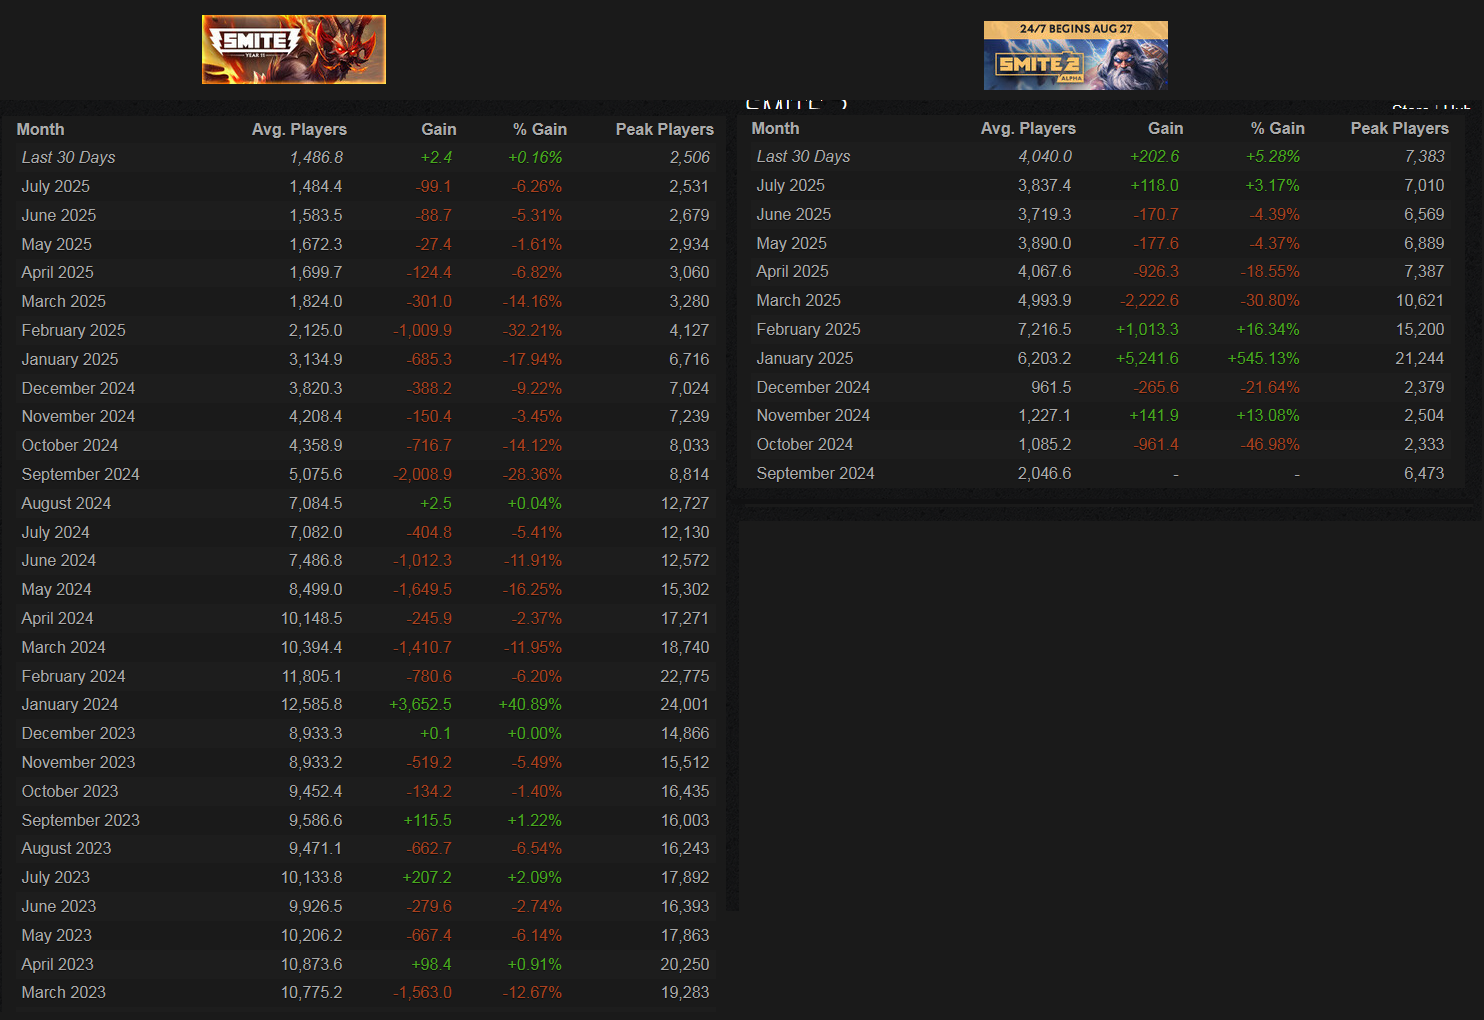Click the +40.89% gain value
Viewport: 1484px width, 1020px height.
coord(530,704)
